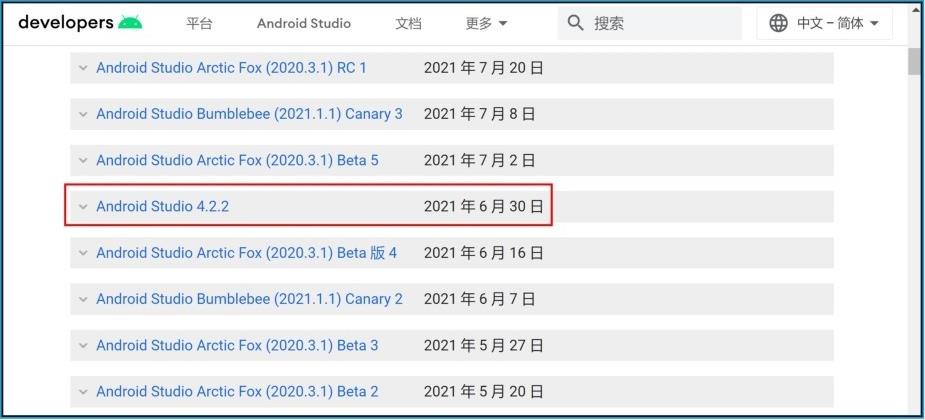
Task: Open Android Studio Arctic Fox Beta 2 link
Action: coord(237,392)
